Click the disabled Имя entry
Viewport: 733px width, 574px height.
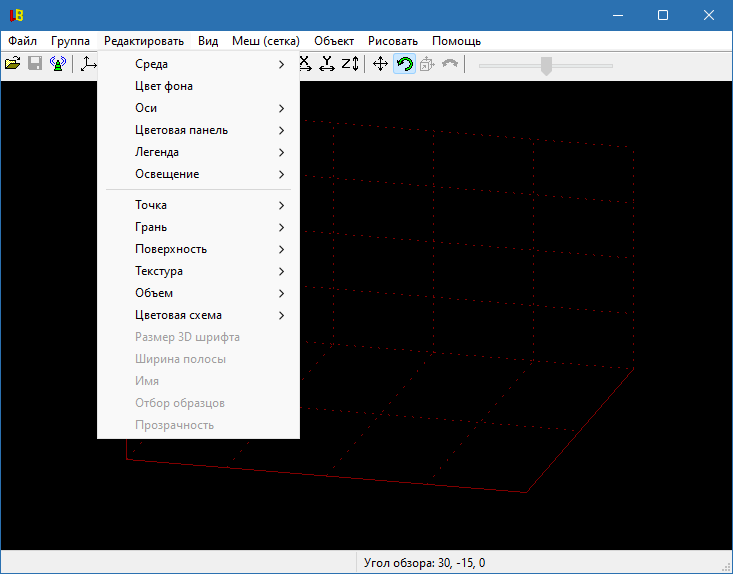(199, 381)
